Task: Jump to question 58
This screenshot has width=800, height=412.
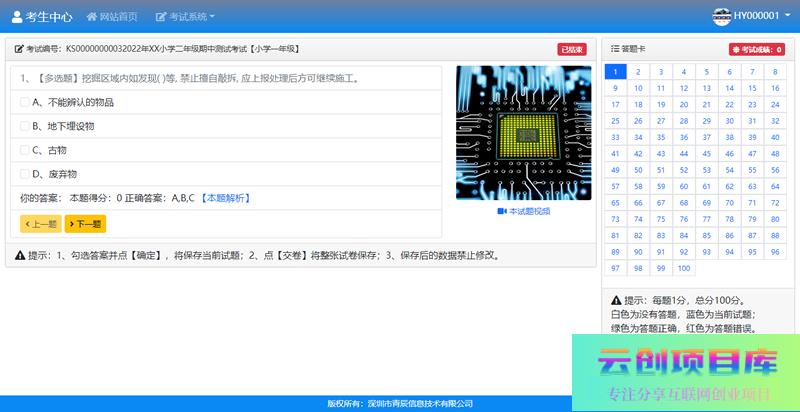Action: tap(638, 187)
